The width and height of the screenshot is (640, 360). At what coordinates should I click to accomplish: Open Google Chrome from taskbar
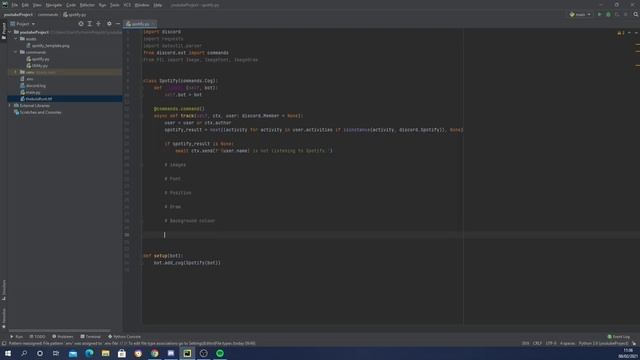point(155,353)
